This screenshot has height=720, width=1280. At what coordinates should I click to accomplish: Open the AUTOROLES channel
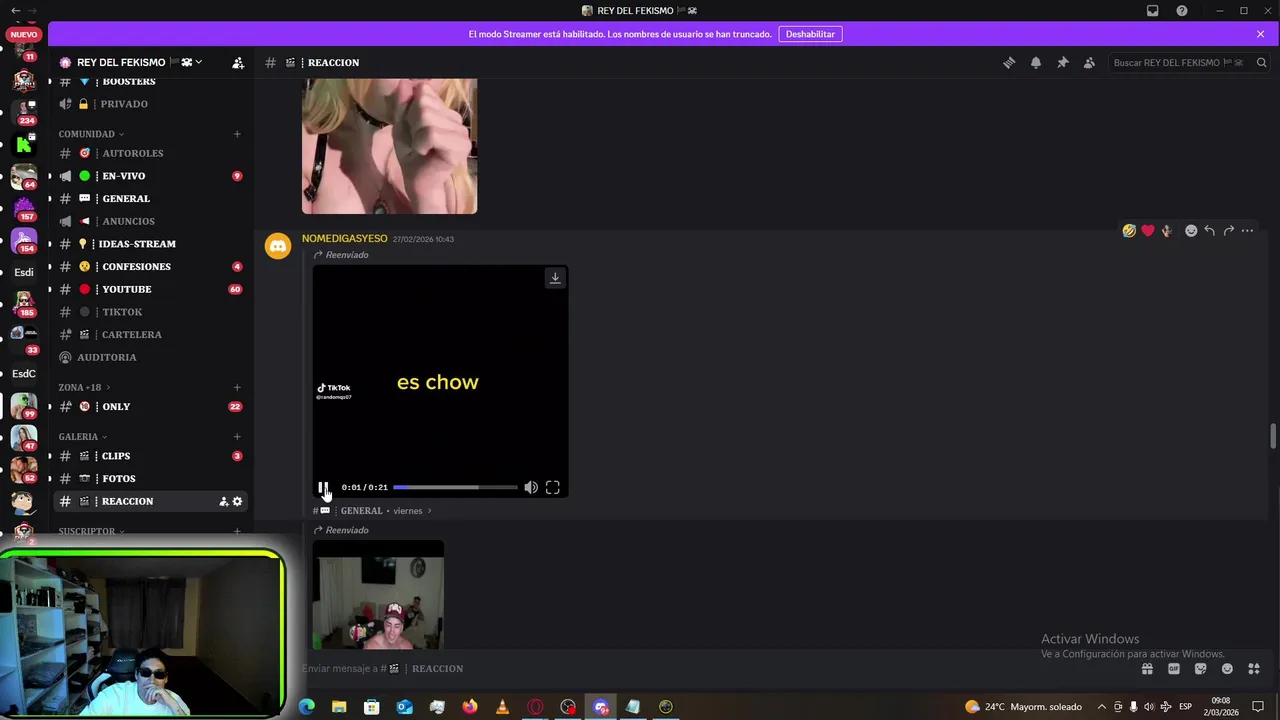150,153
